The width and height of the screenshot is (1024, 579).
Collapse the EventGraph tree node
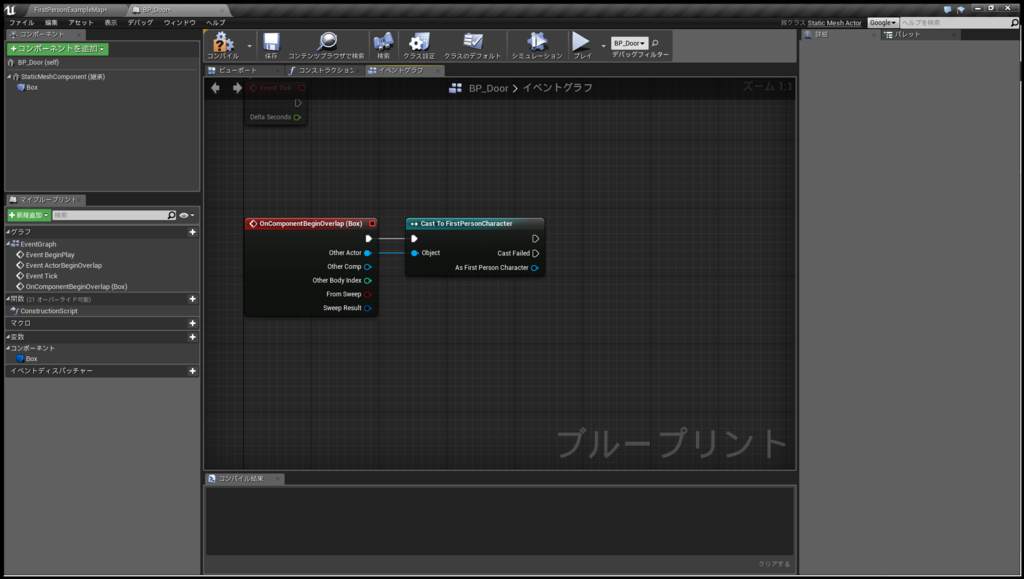[8, 243]
